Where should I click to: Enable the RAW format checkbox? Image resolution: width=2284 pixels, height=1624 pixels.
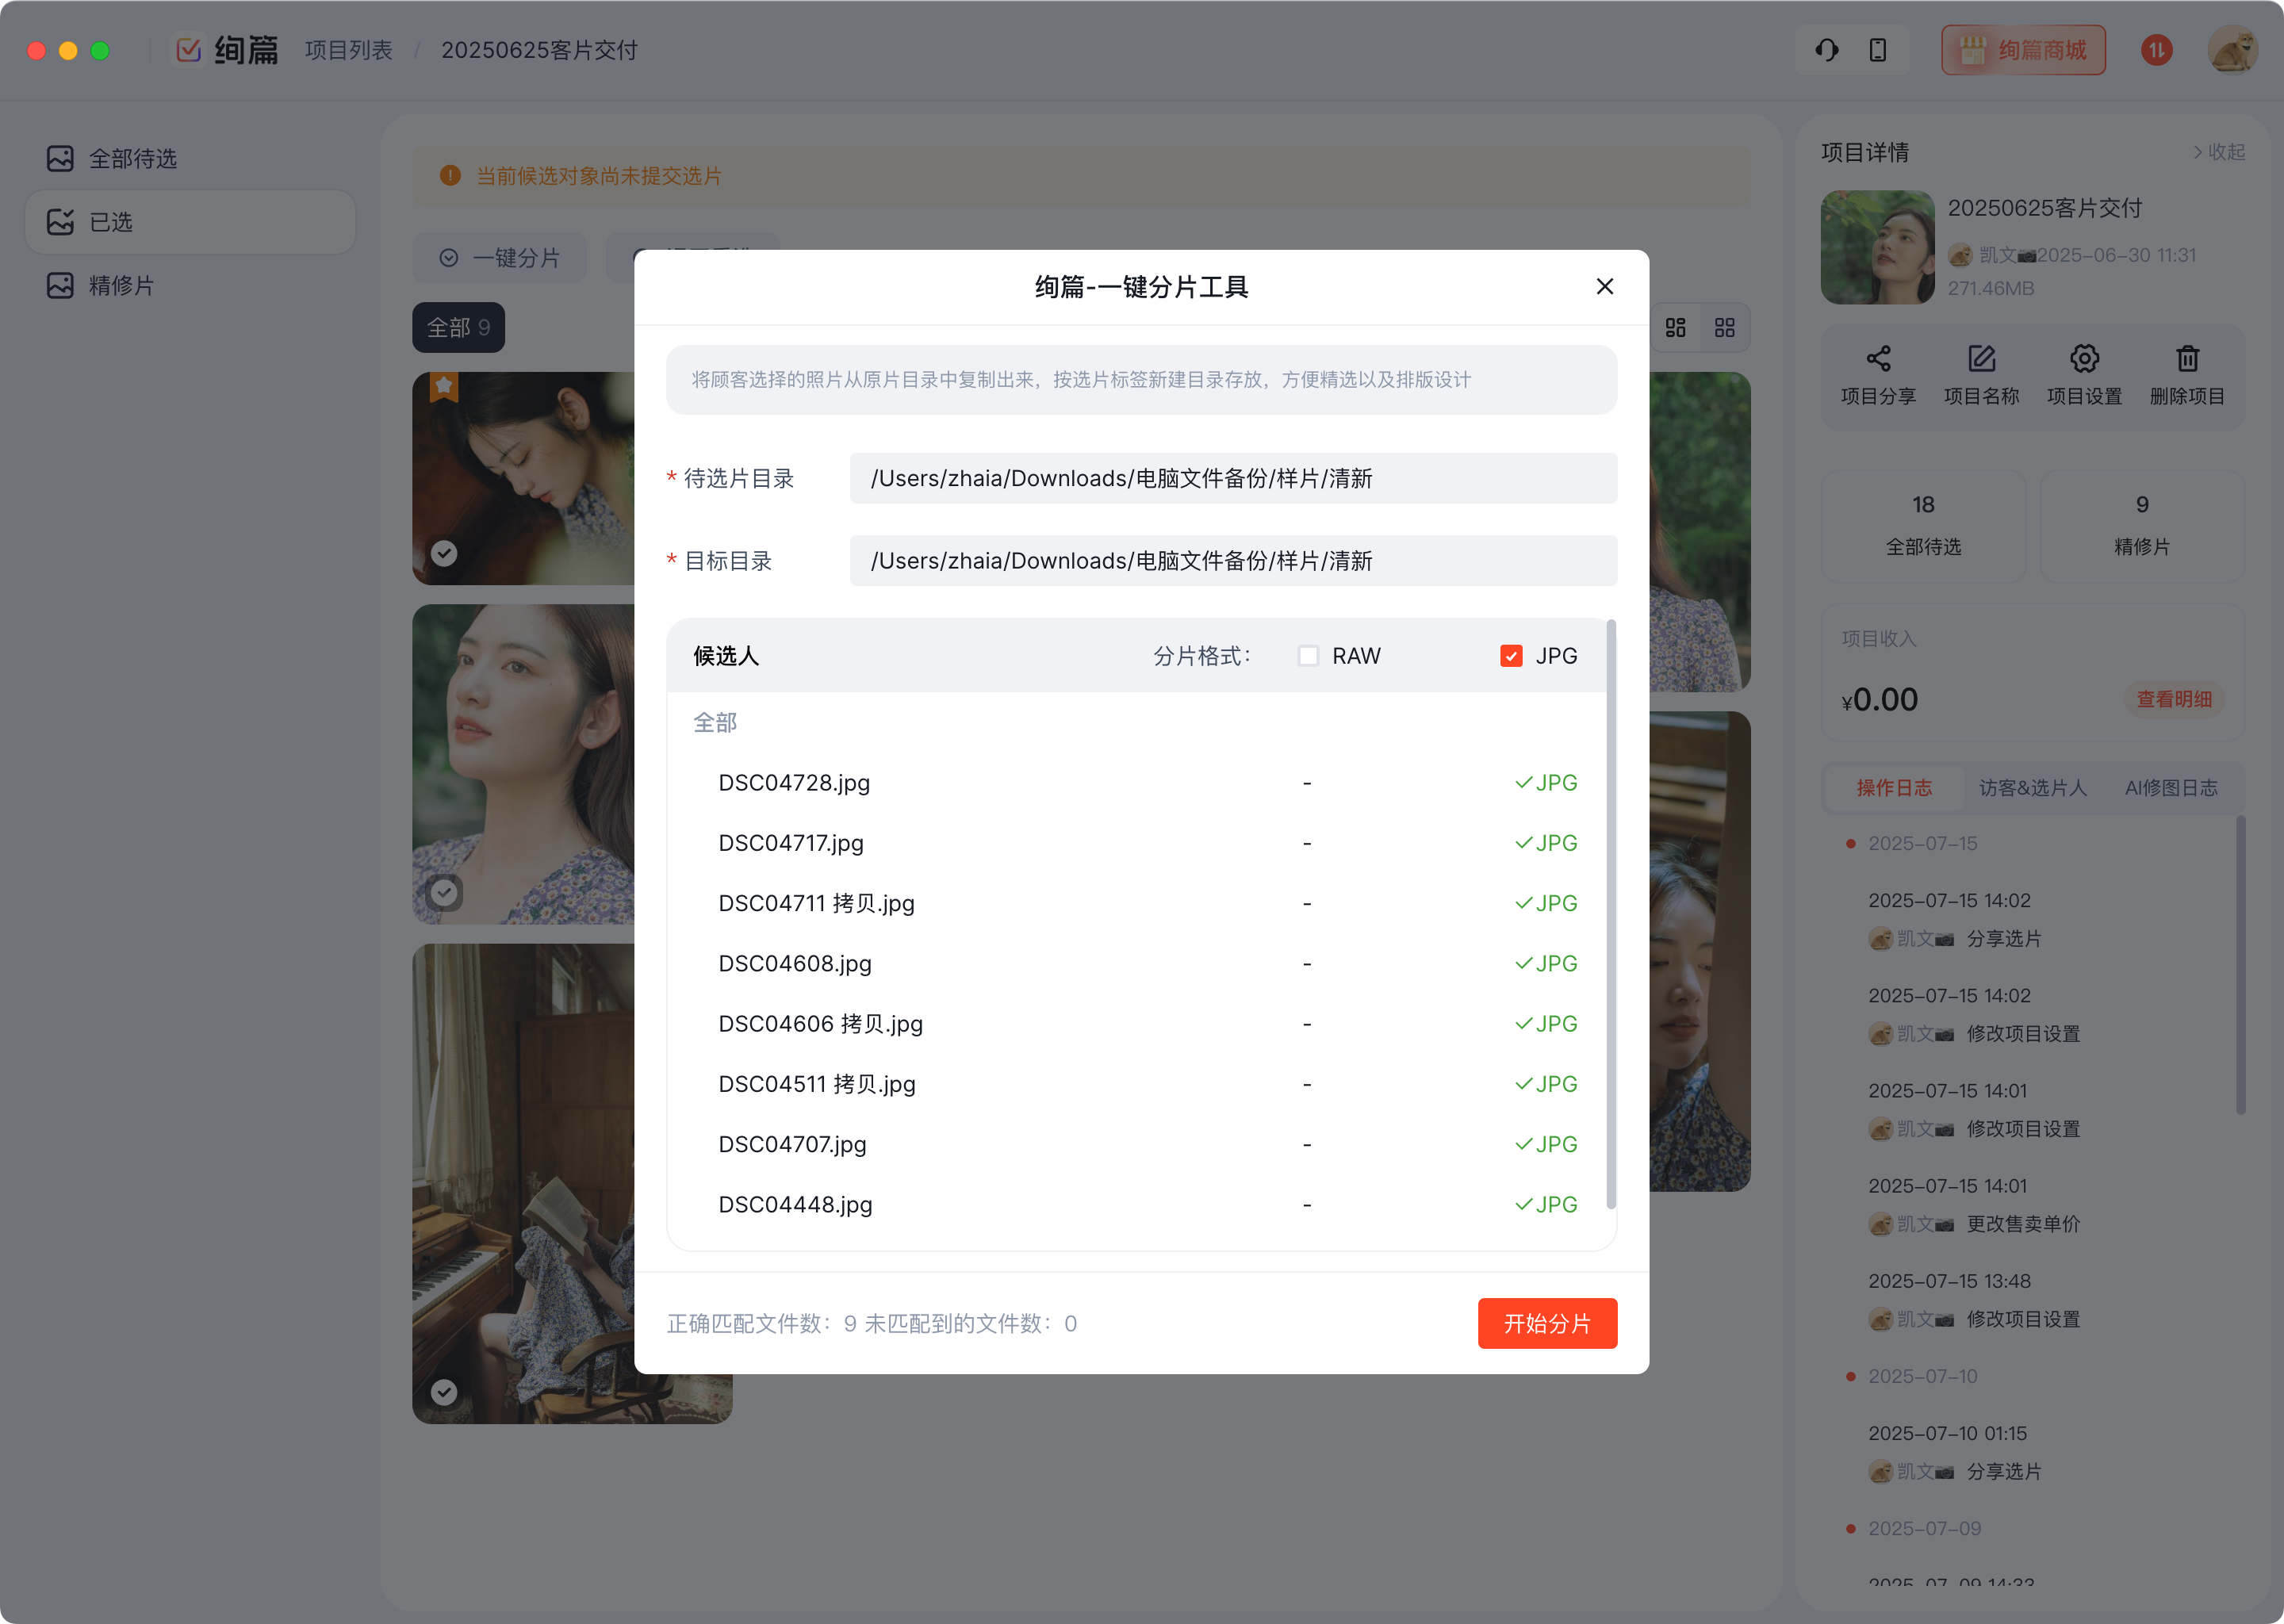[1308, 656]
